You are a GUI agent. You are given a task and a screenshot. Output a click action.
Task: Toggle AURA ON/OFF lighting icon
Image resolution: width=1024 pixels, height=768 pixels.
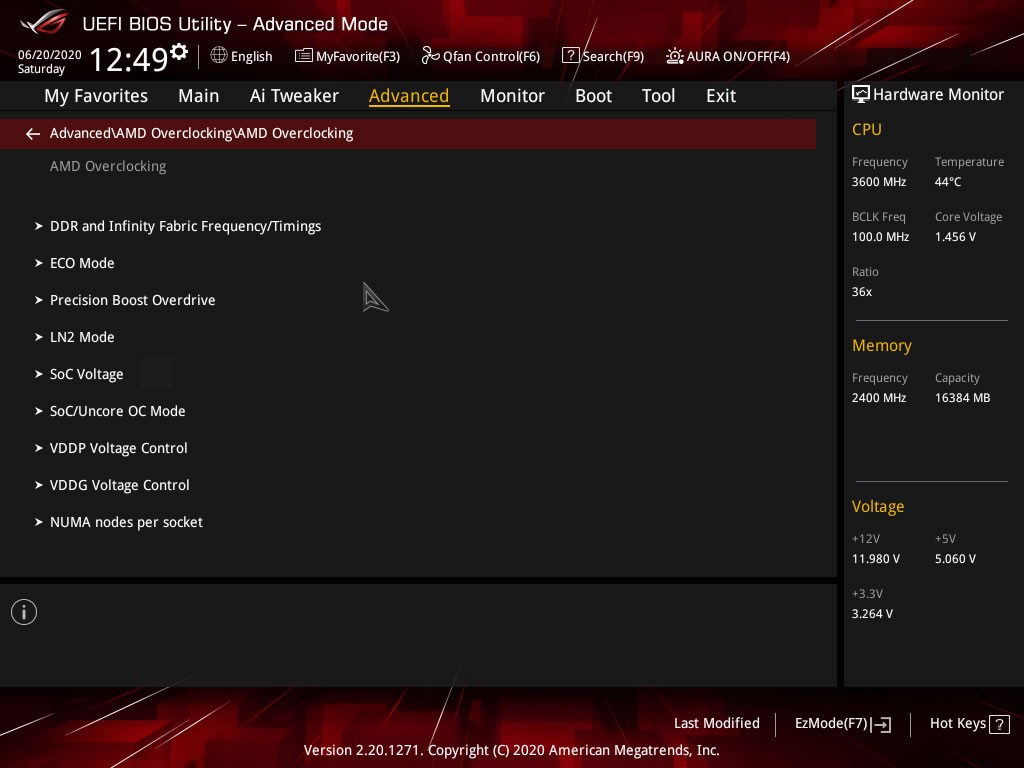coord(675,56)
